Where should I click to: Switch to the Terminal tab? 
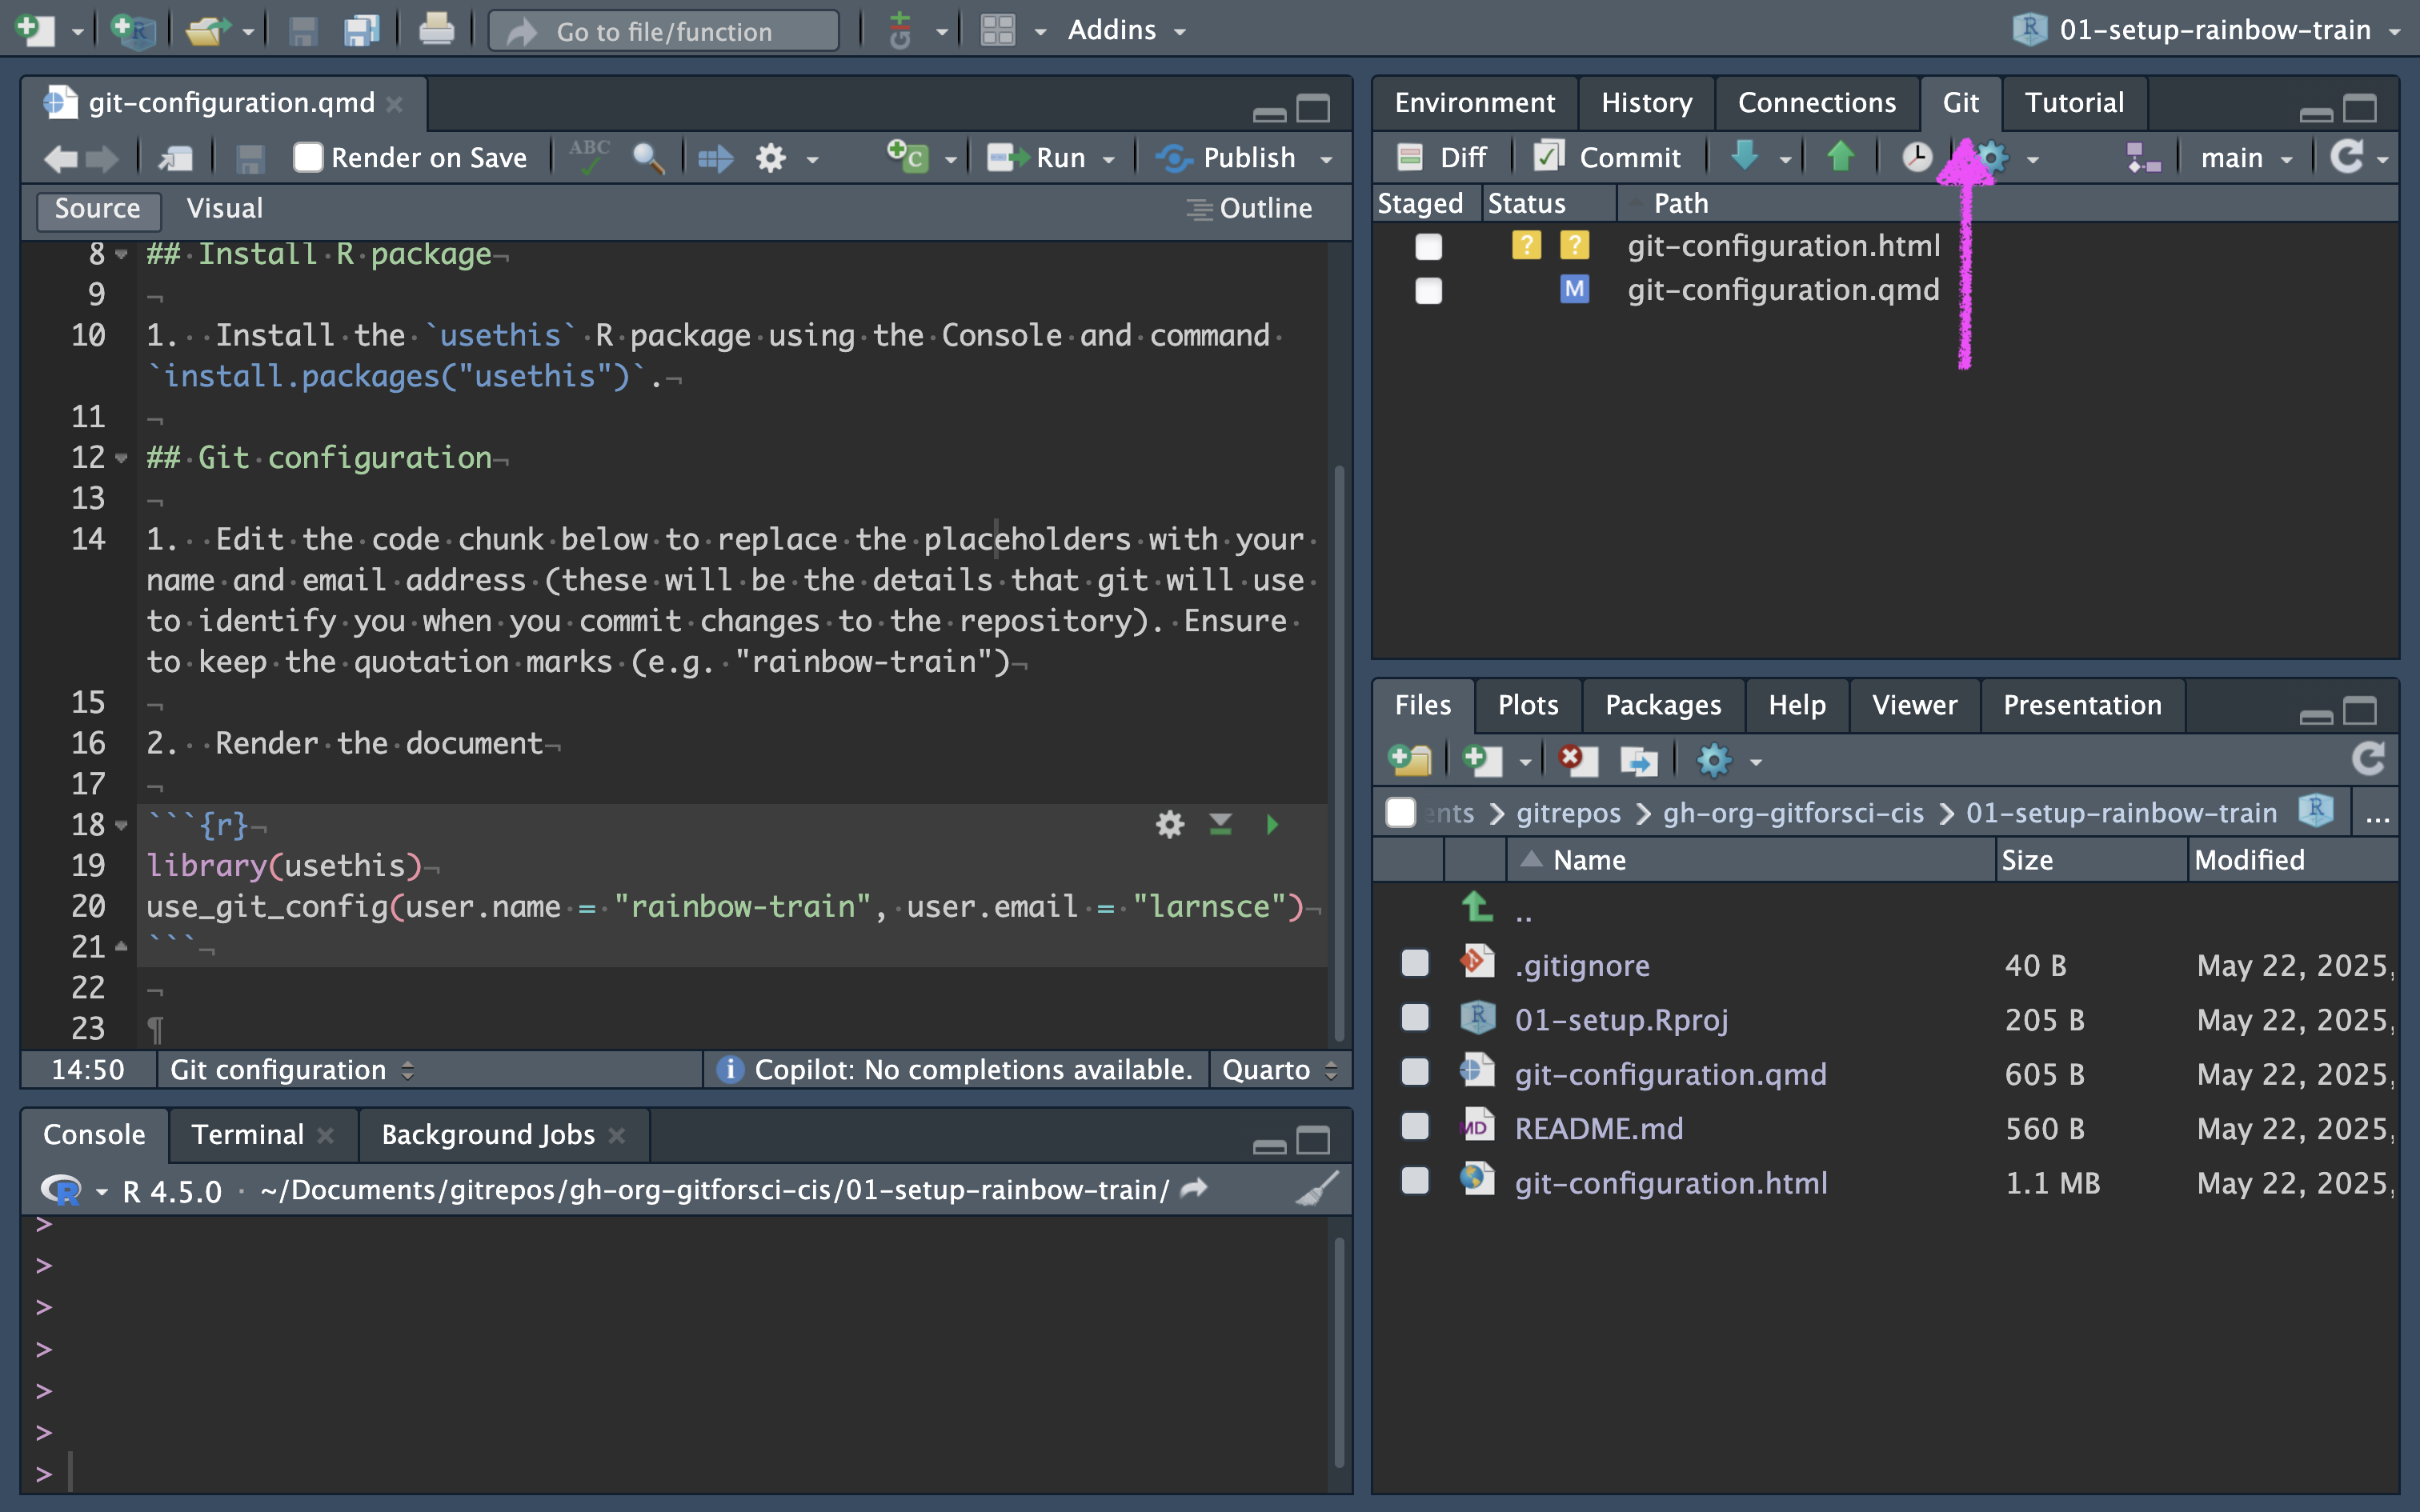pos(247,1134)
